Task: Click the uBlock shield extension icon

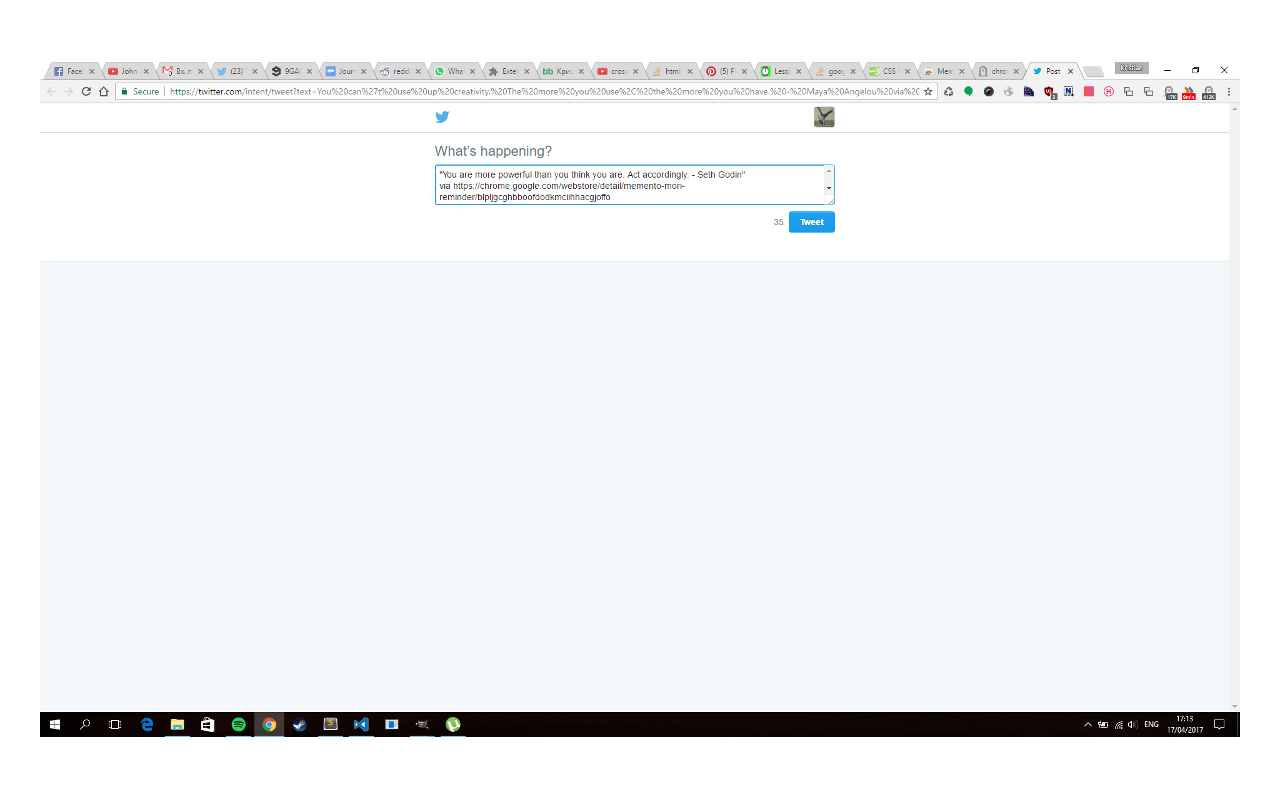Action: 1049,92
